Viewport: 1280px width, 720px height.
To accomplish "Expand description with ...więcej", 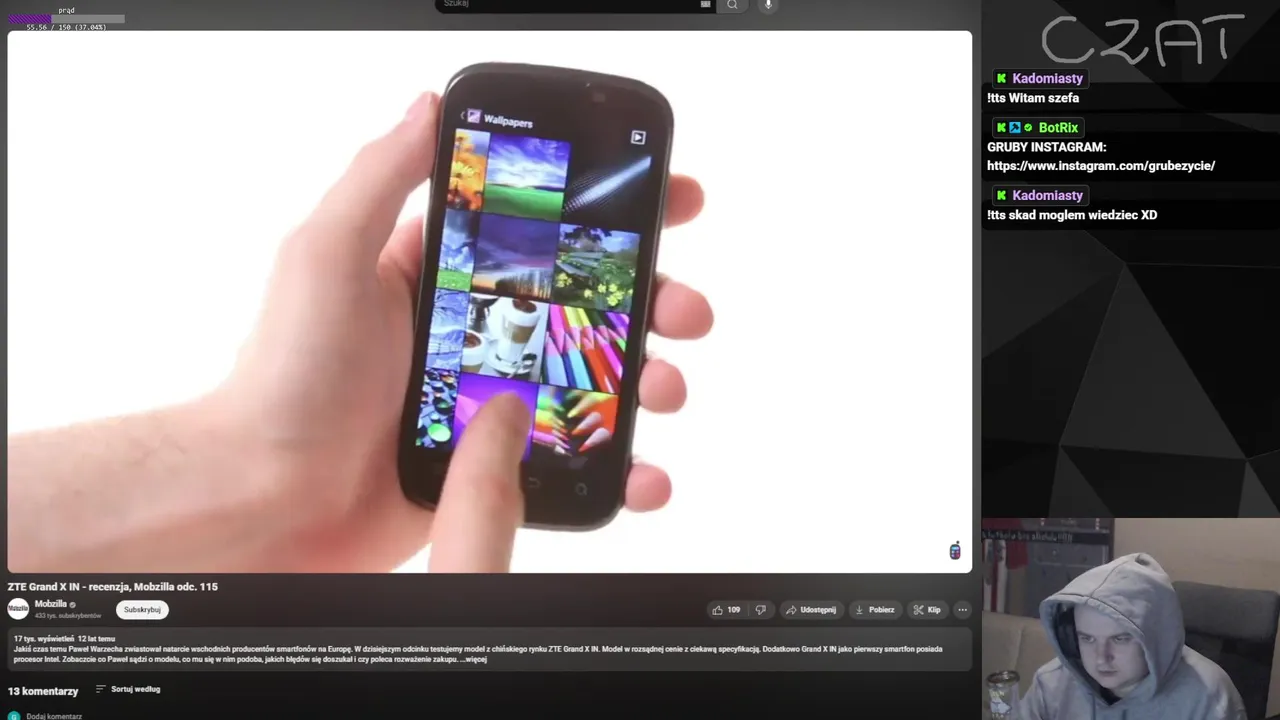I will (x=474, y=660).
